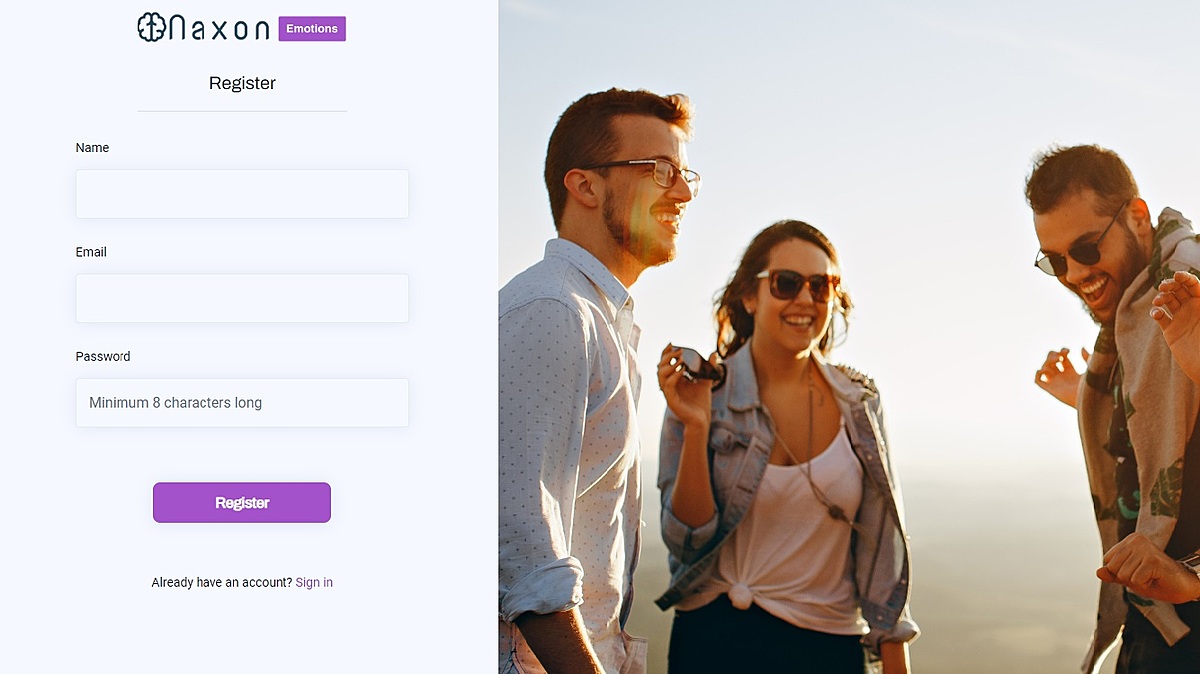Focus the Name input field
Image resolution: width=1200 pixels, height=674 pixels.
pyautogui.click(x=242, y=194)
